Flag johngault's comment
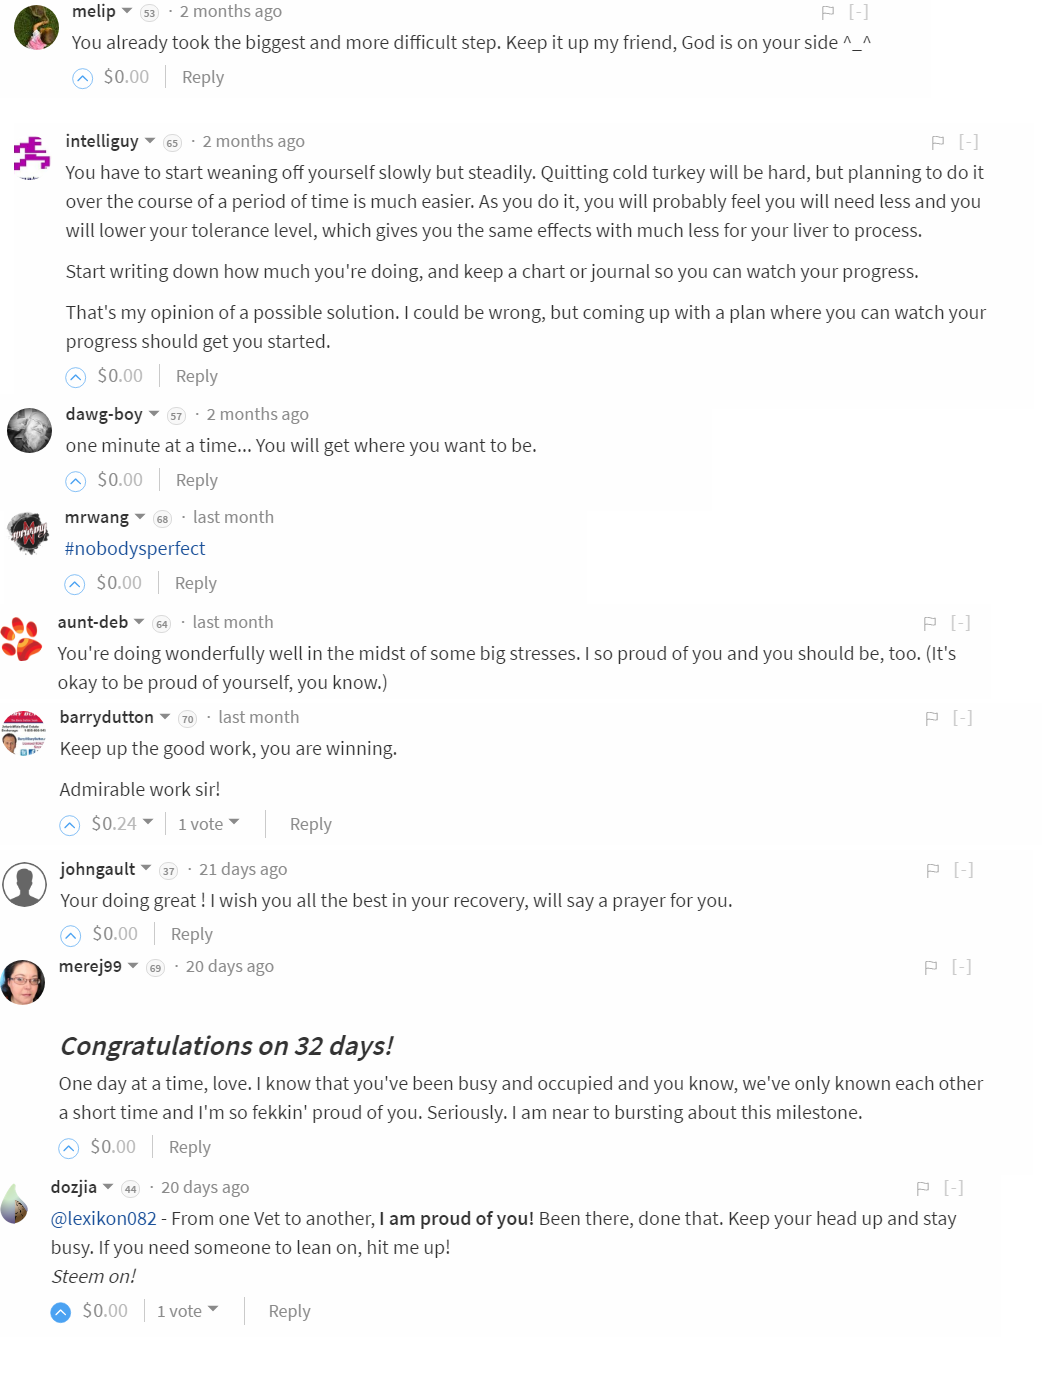Viewport: 1053px width, 1383px height. coord(932,870)
